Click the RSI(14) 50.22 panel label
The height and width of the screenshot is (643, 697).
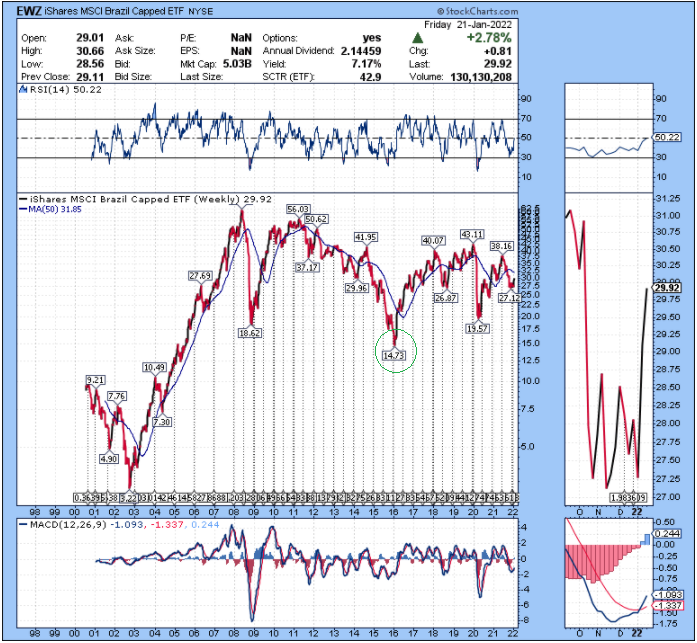tap(66, 90)
